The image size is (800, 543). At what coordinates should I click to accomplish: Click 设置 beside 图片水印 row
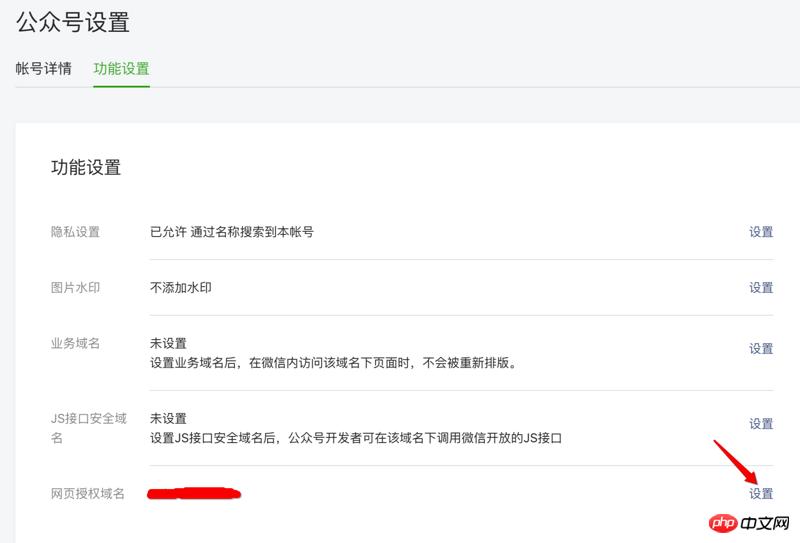click(x=761, y=288)
